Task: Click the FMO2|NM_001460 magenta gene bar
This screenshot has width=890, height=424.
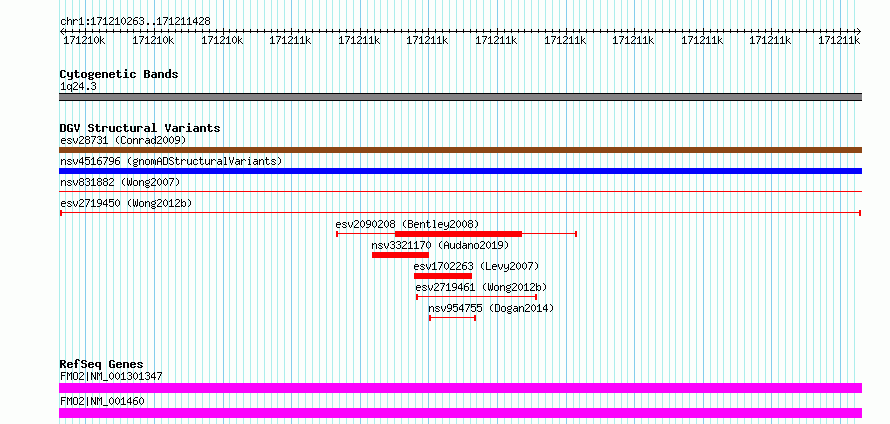Action: pyautogui.click(x=460, y=413)
